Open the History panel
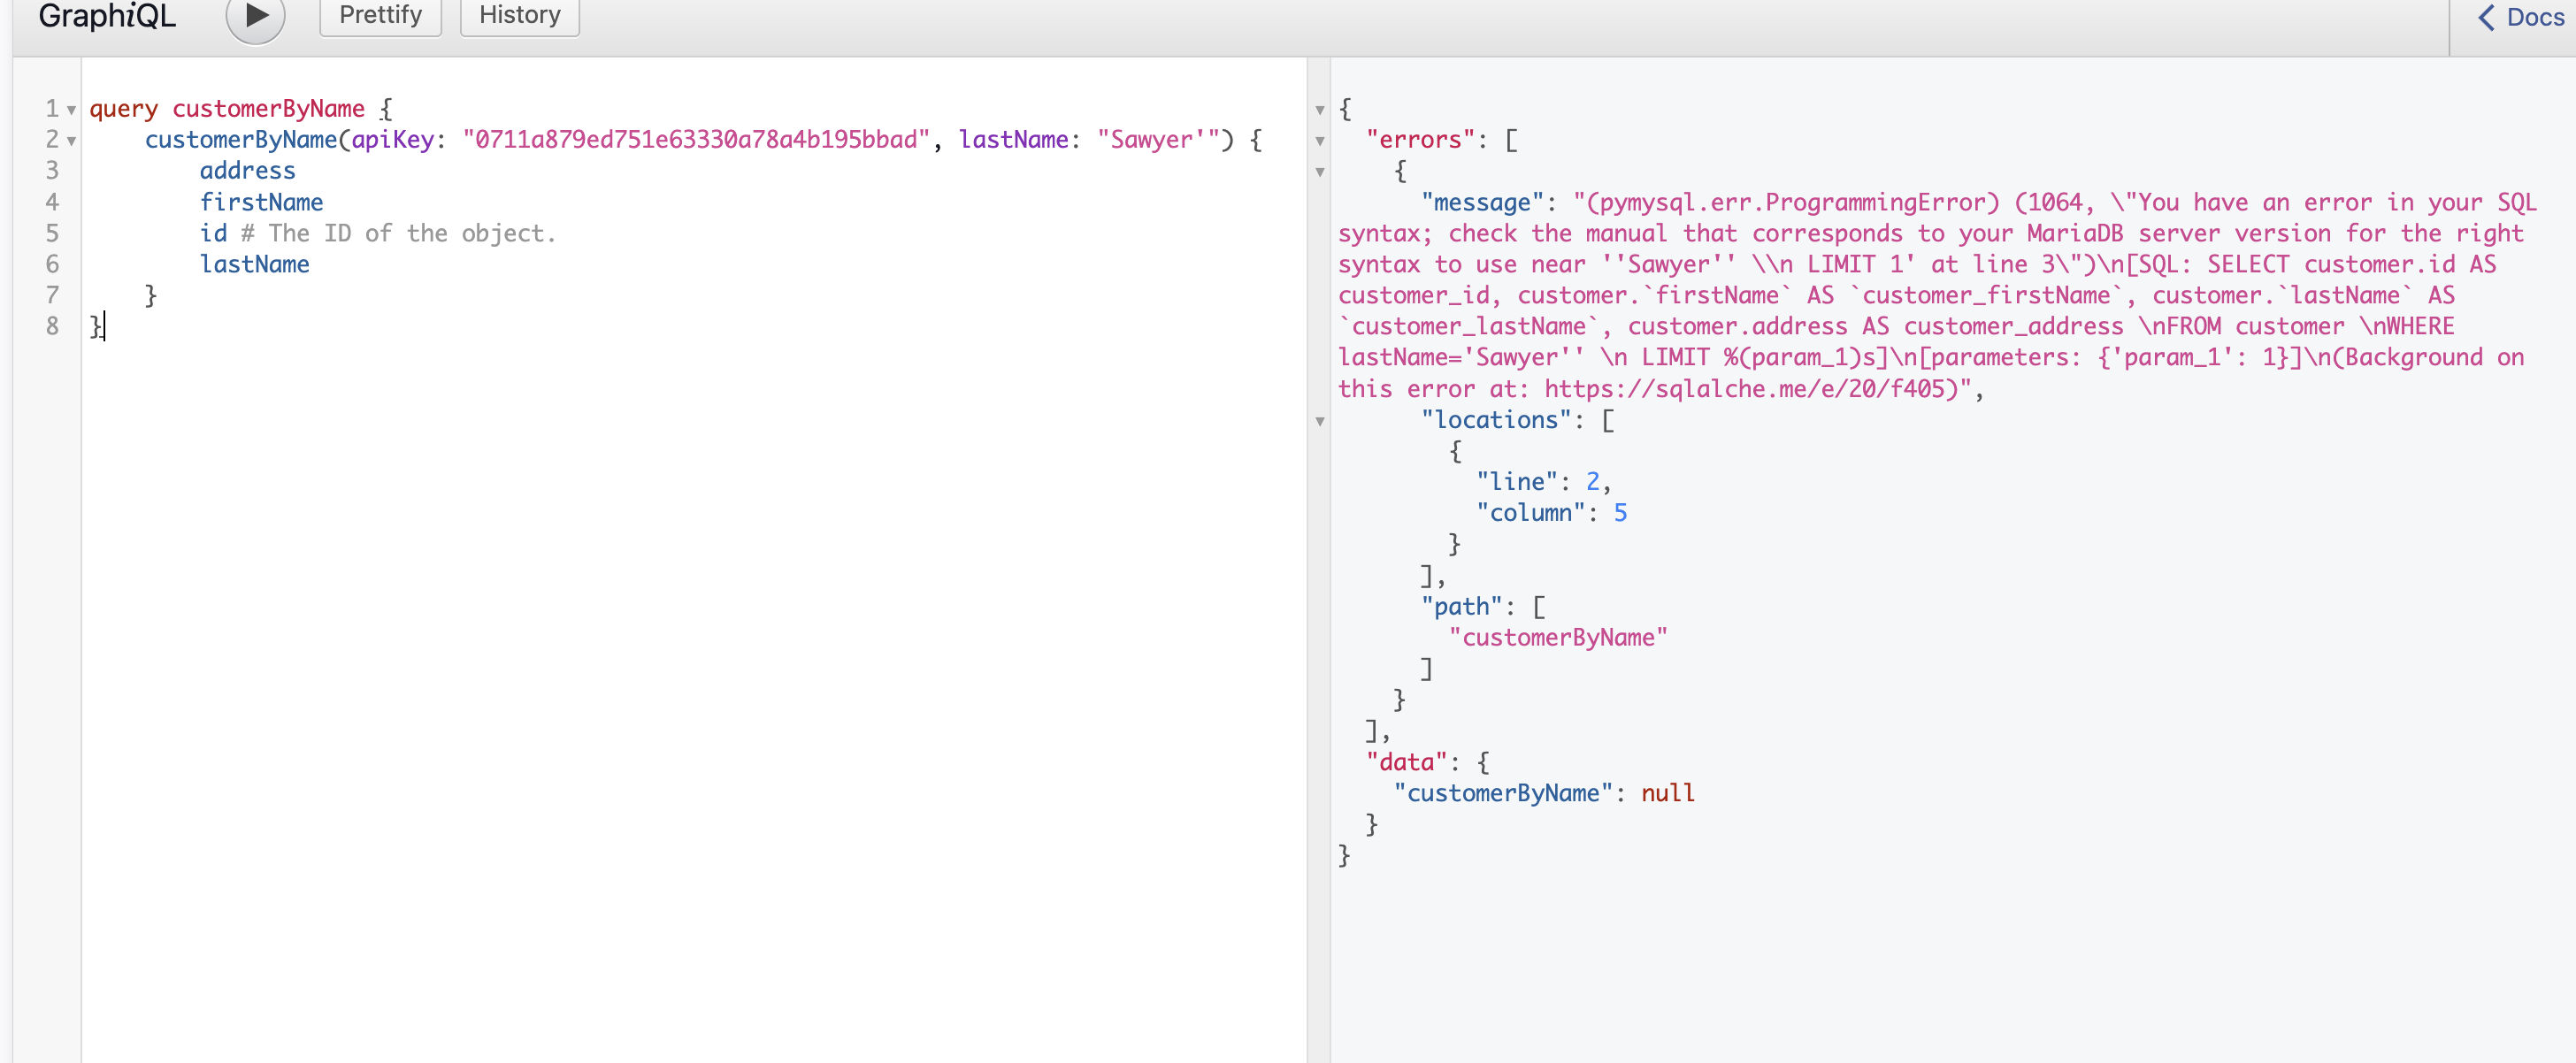Viewport: 2576px width, 1063px height. pyautogui.click(x=519, y=15)
